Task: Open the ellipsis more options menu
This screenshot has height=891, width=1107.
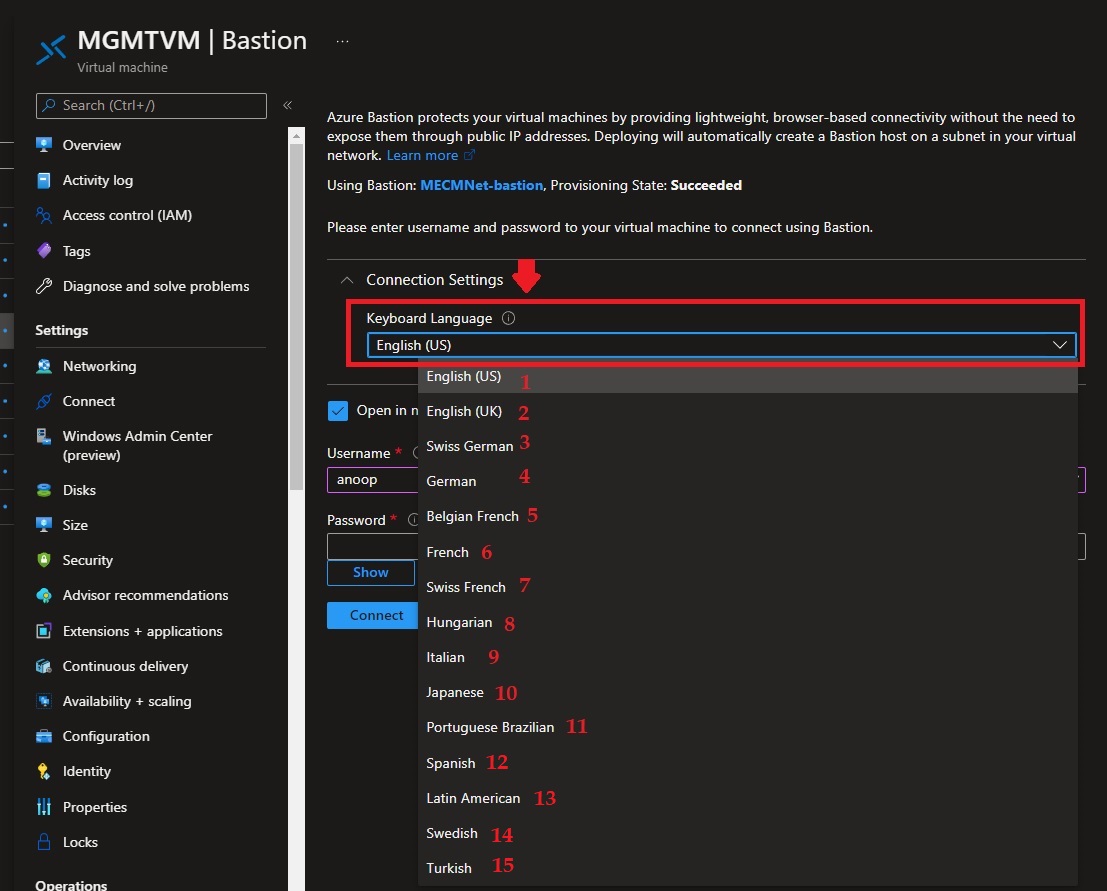Action: point(342,41)
